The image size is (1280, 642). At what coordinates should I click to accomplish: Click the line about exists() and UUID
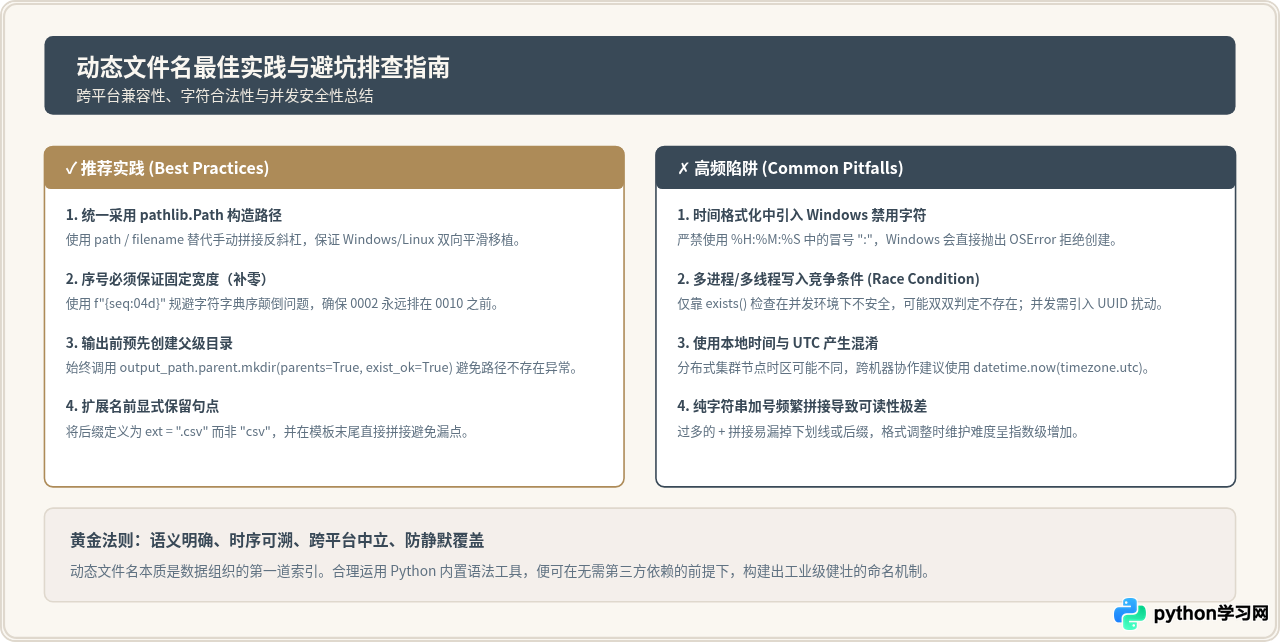[922, 304]
